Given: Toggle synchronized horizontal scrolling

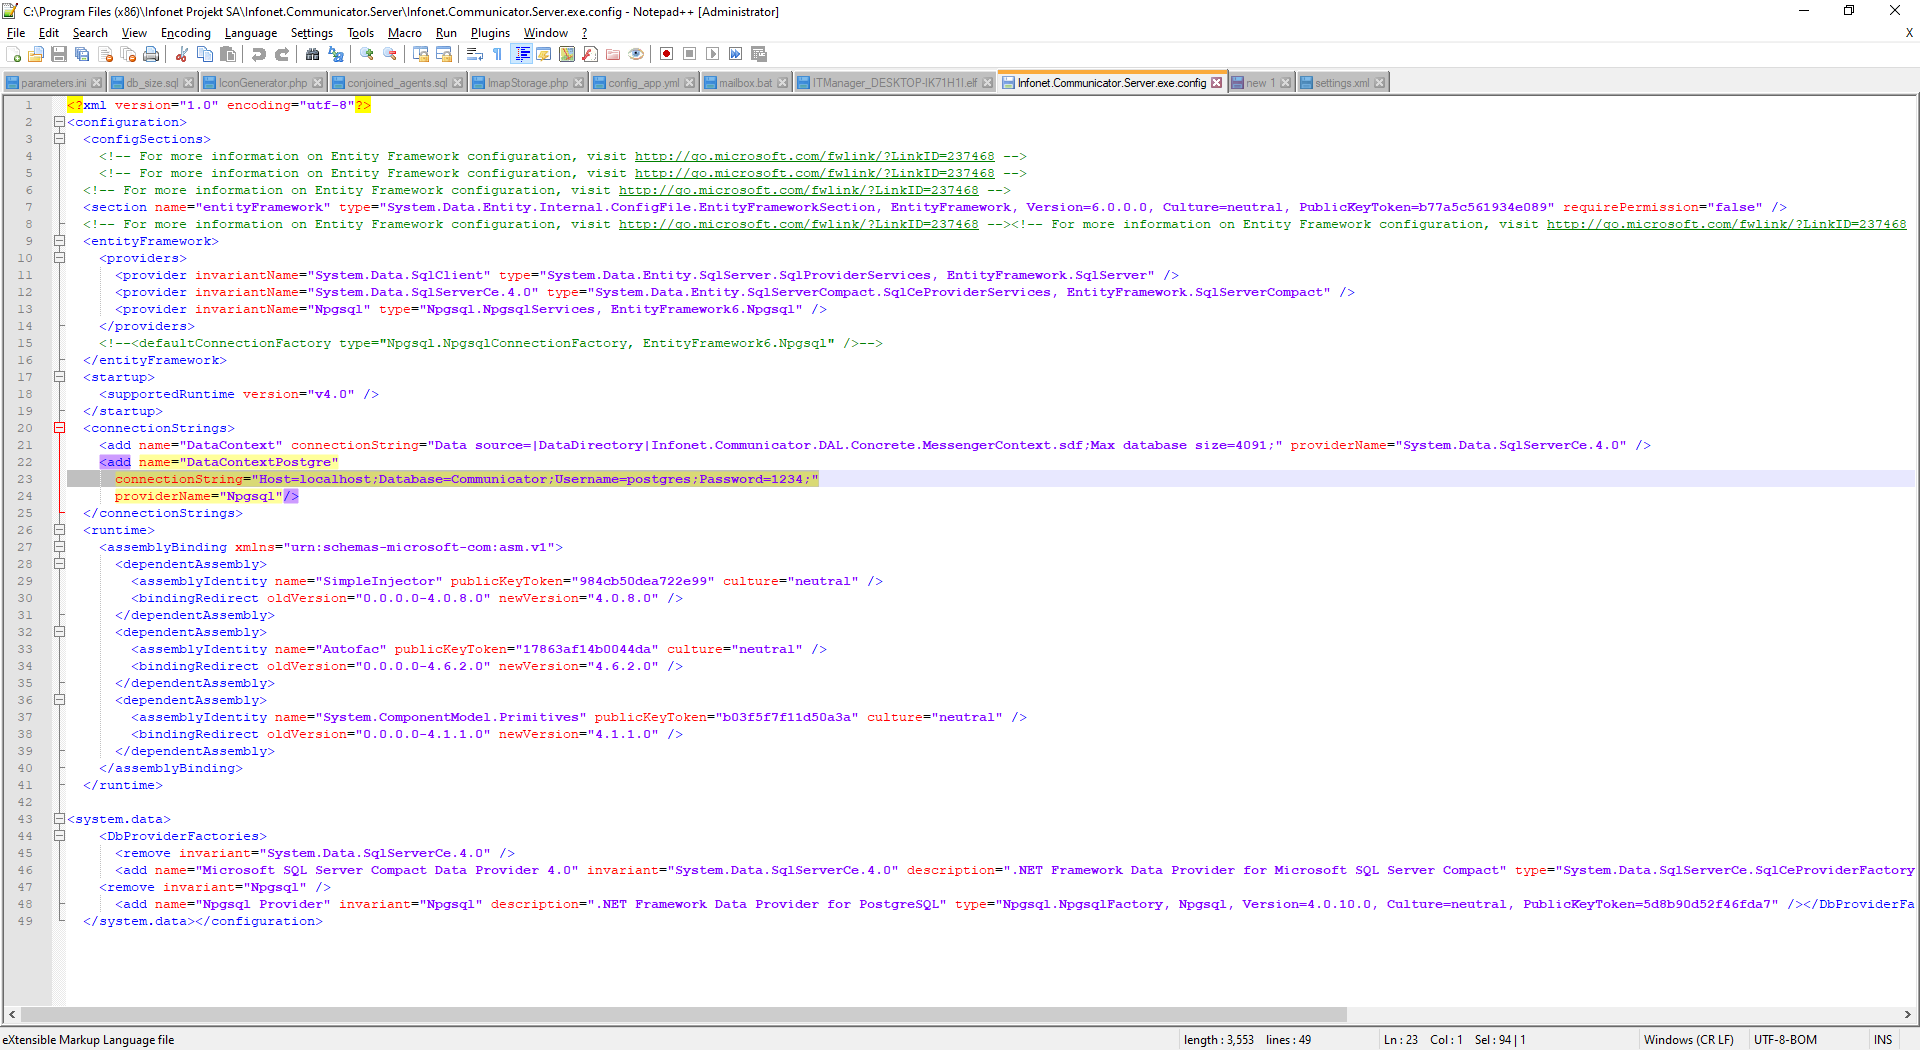Looking at the screenshot, I should 444,54.
